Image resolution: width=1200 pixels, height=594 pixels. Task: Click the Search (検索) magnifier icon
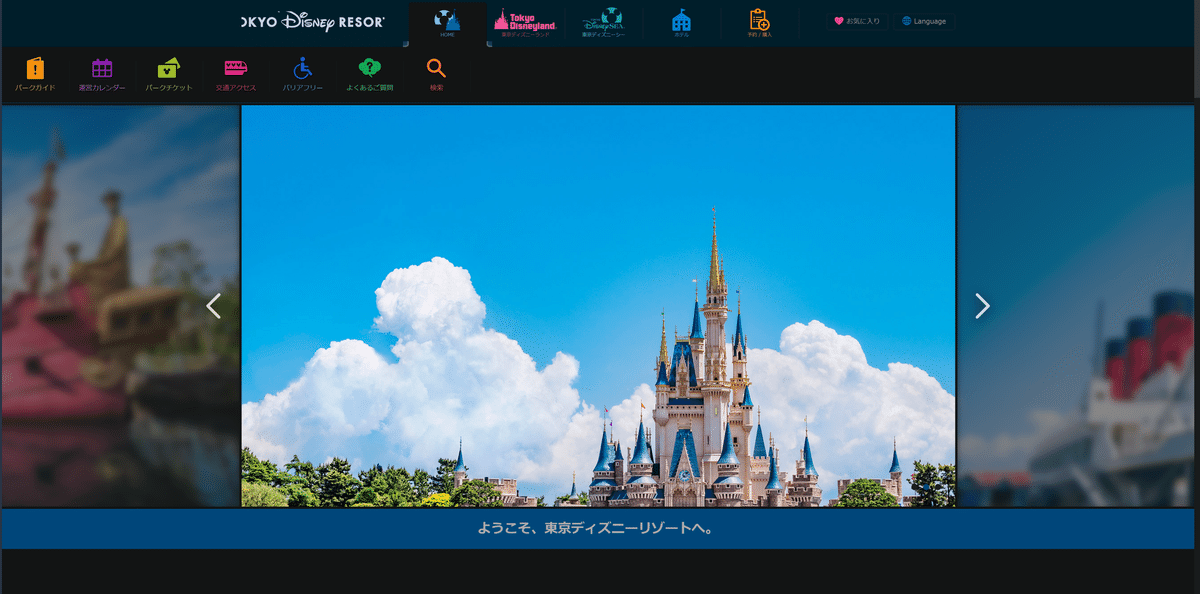[x=436, y=75]
